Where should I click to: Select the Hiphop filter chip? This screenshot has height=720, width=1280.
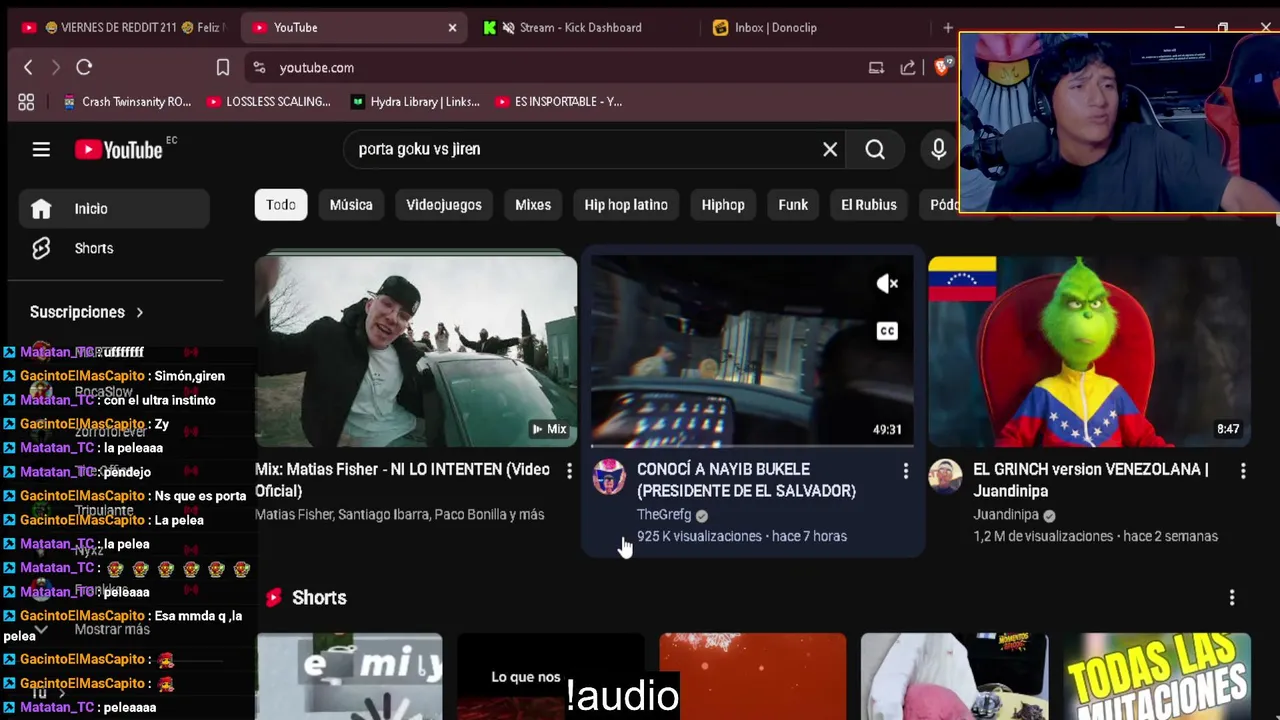coord(723,205)
